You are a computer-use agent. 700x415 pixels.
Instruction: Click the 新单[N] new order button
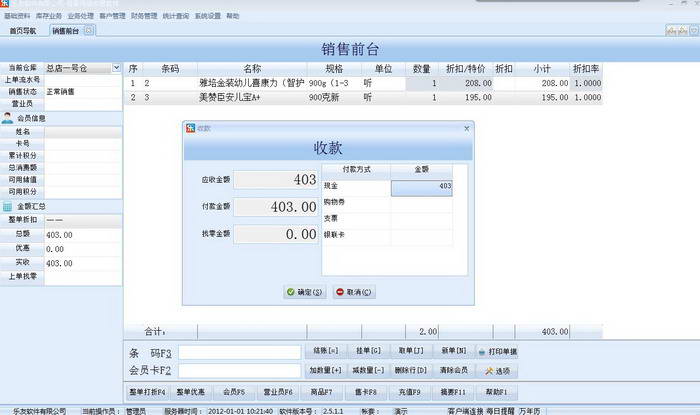454,351
